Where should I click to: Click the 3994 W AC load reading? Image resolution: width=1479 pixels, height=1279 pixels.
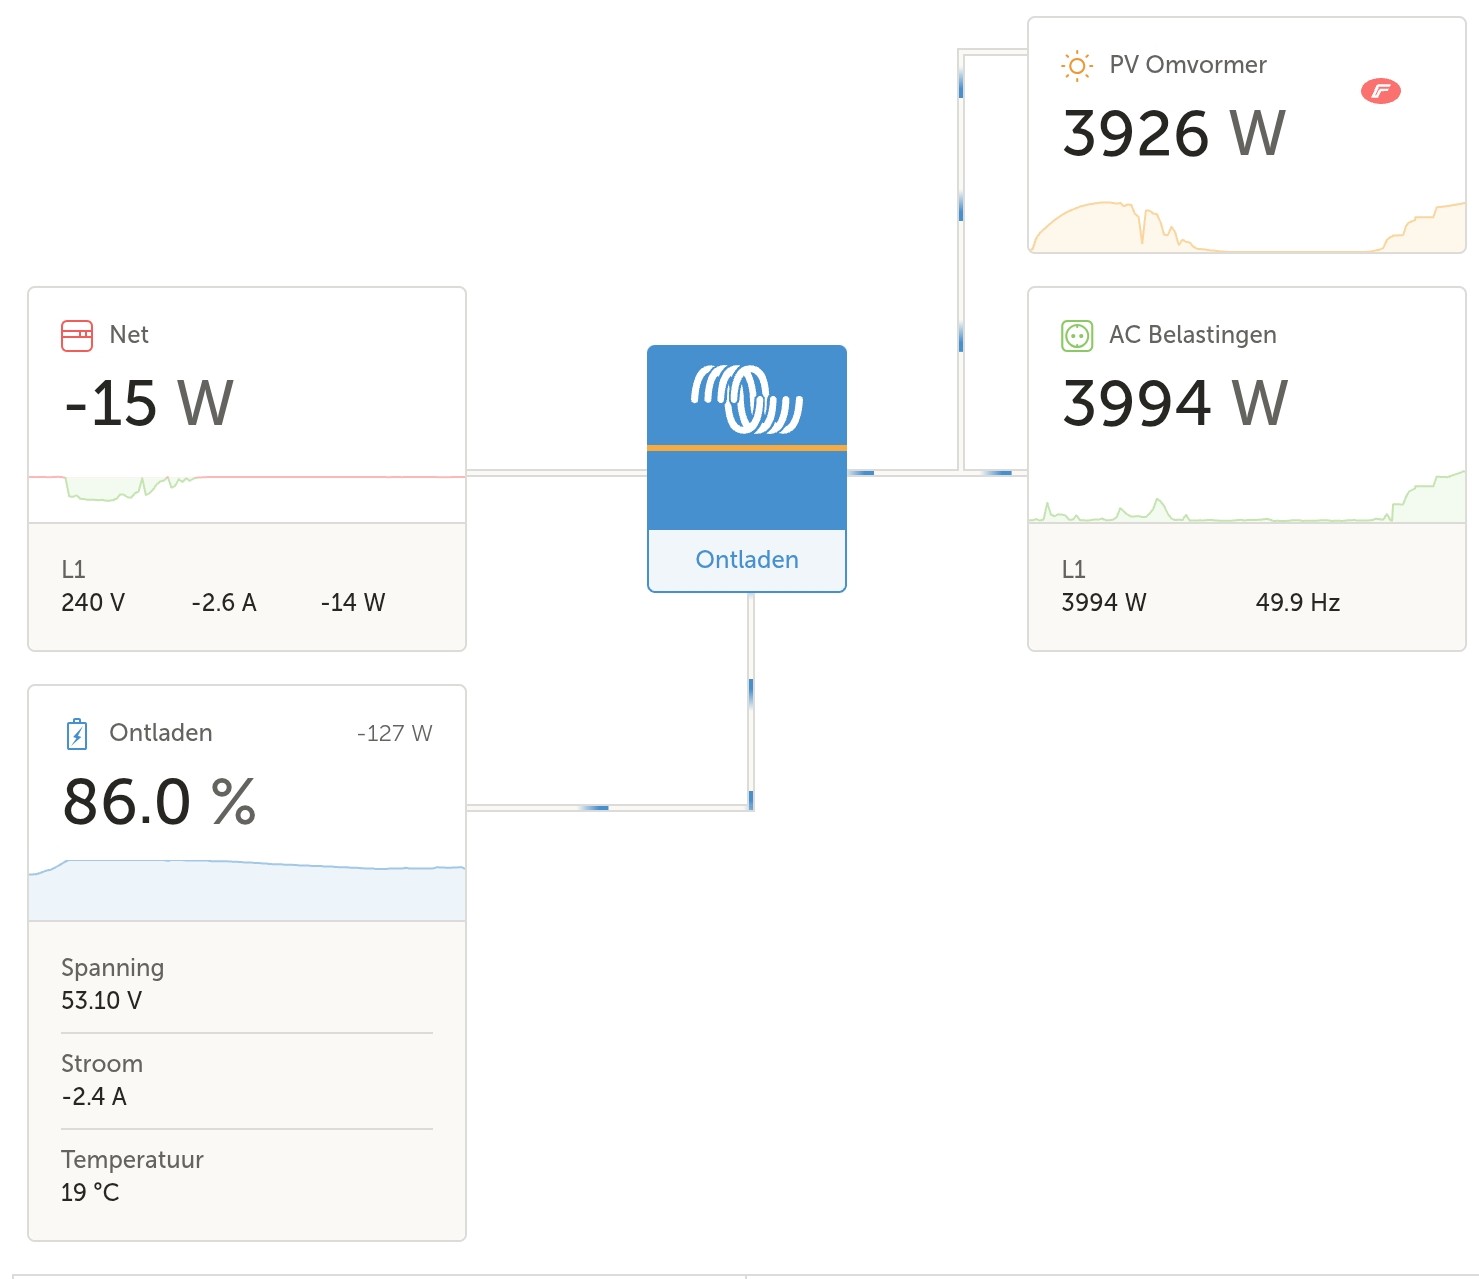point(1174,404)
